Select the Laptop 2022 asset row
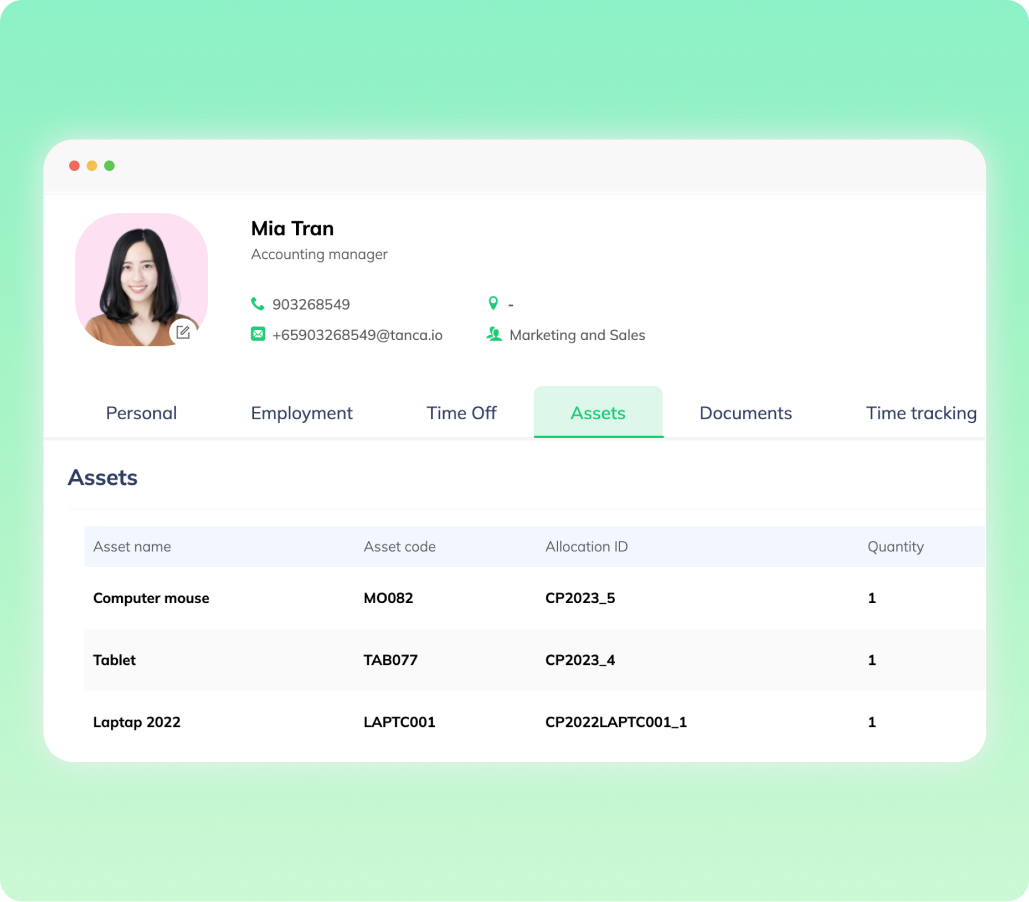This screenshot has width=1029, height=902. tap(137, 722)
